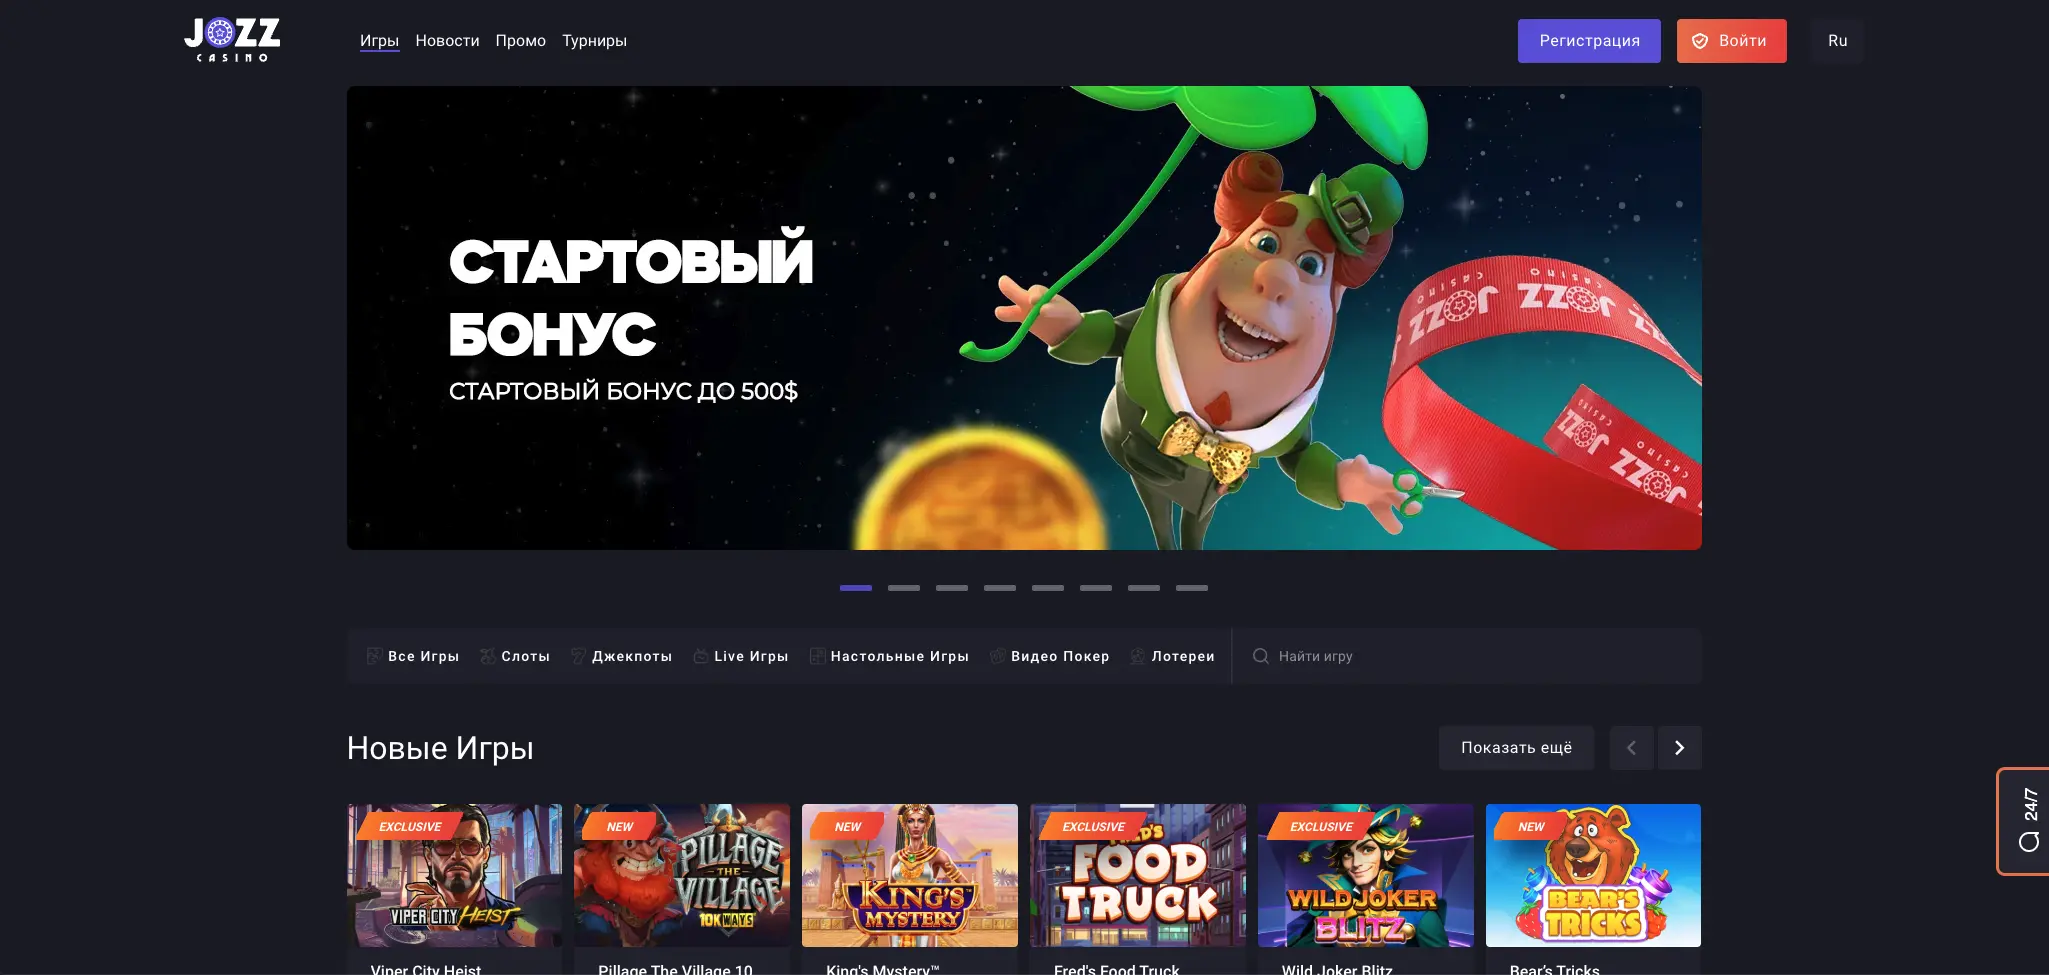The width and height of the screenshot is (2049, 975).
Task: Show next games with the right arrow
Action: click(1679, 748)
